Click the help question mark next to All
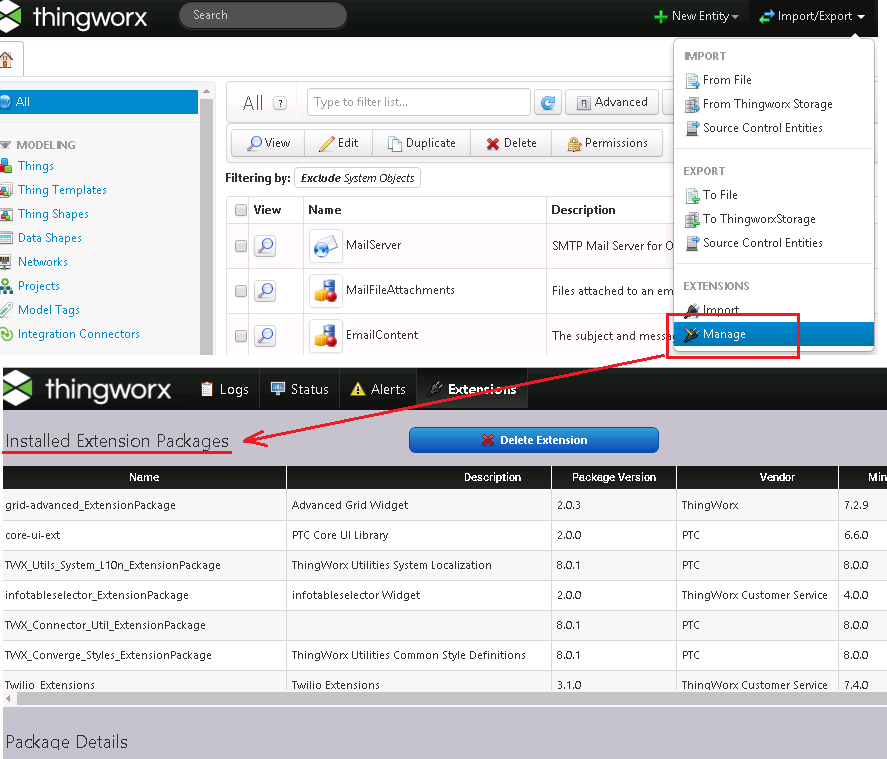Image resolution: width=887 pixels, height=759 pixels. pyautogui.click(x=280, y=103)
